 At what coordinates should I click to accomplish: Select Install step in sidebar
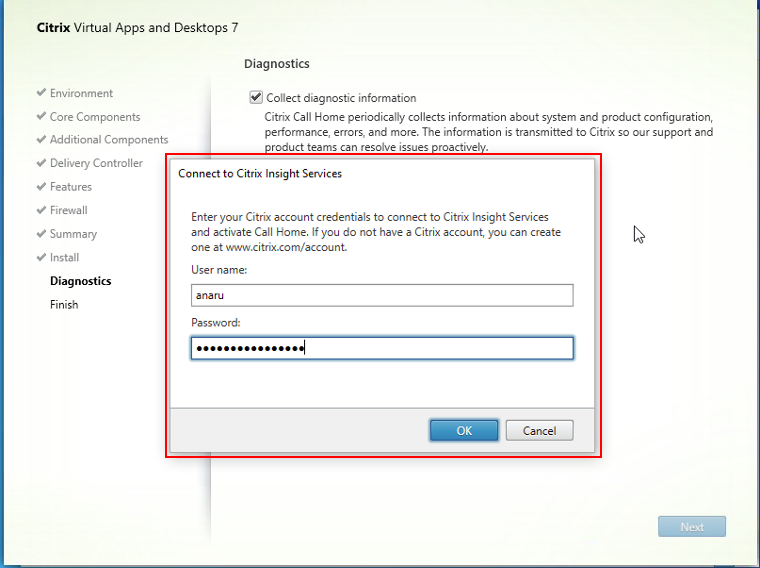tap(64, 257)
